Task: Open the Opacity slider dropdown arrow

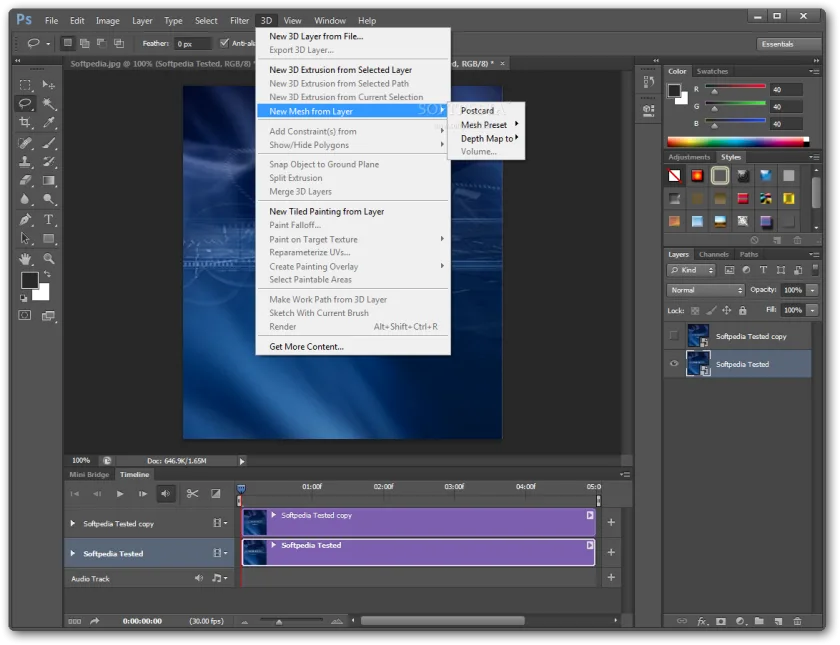Action: [x=813, y=290]
